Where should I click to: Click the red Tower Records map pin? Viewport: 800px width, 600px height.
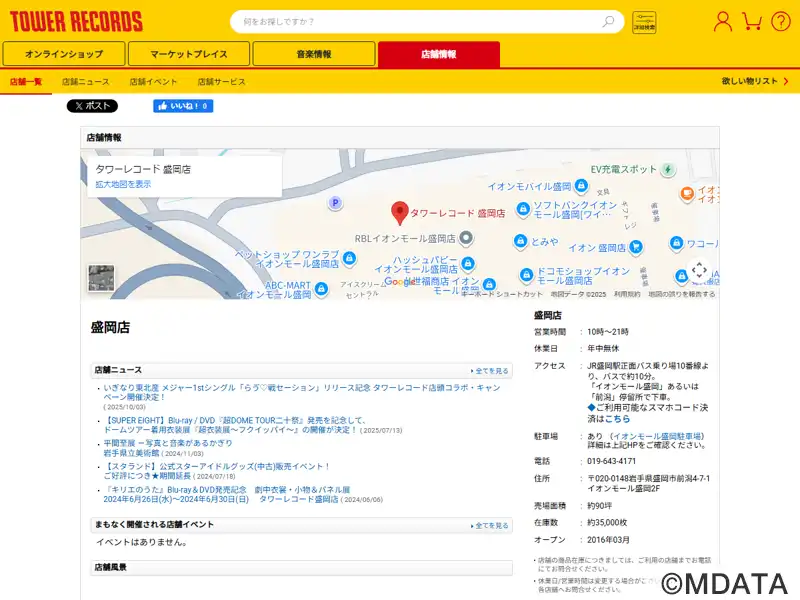[x=399, y=213]
